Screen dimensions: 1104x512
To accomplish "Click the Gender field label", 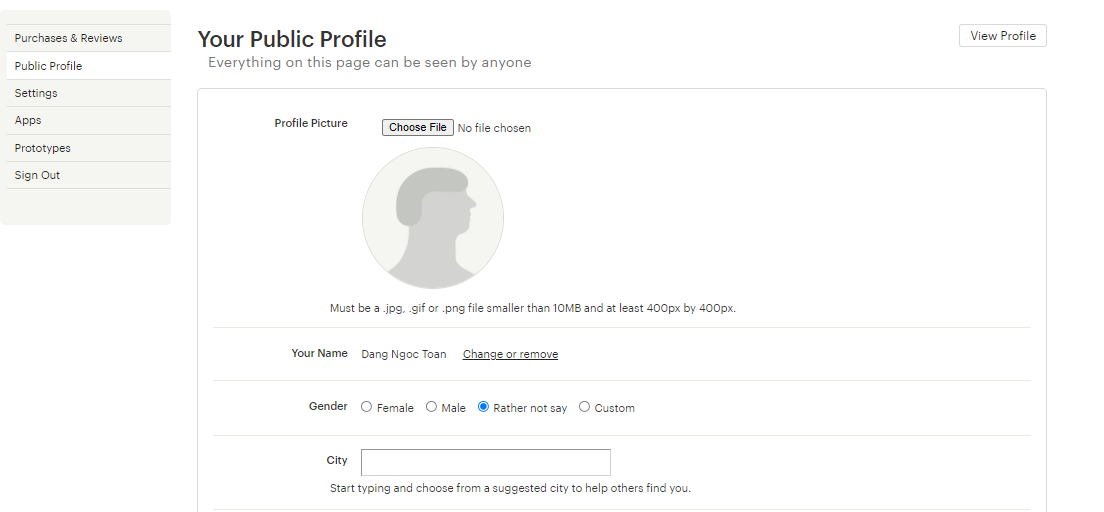I will [x=328, y=406].
